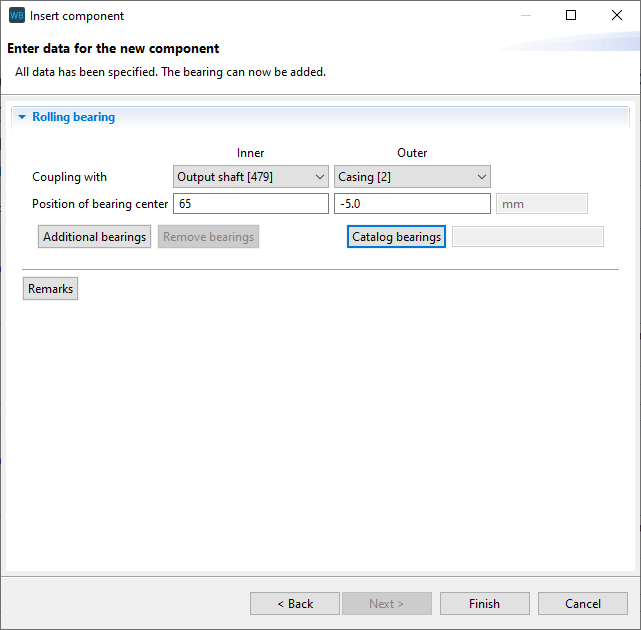This screenshot has width=641, height=630.
Task: Open the Catalog bearings selection
Action: click(396, 237)
